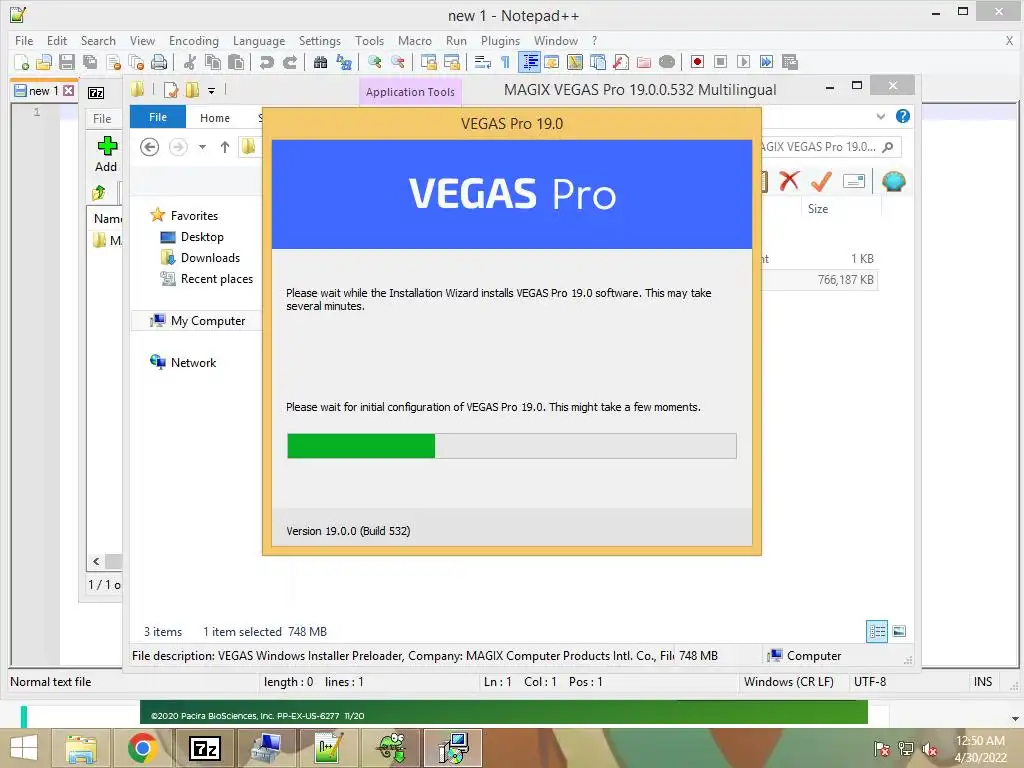Open the Plugins menu in Notepad++

click(500, 40)
